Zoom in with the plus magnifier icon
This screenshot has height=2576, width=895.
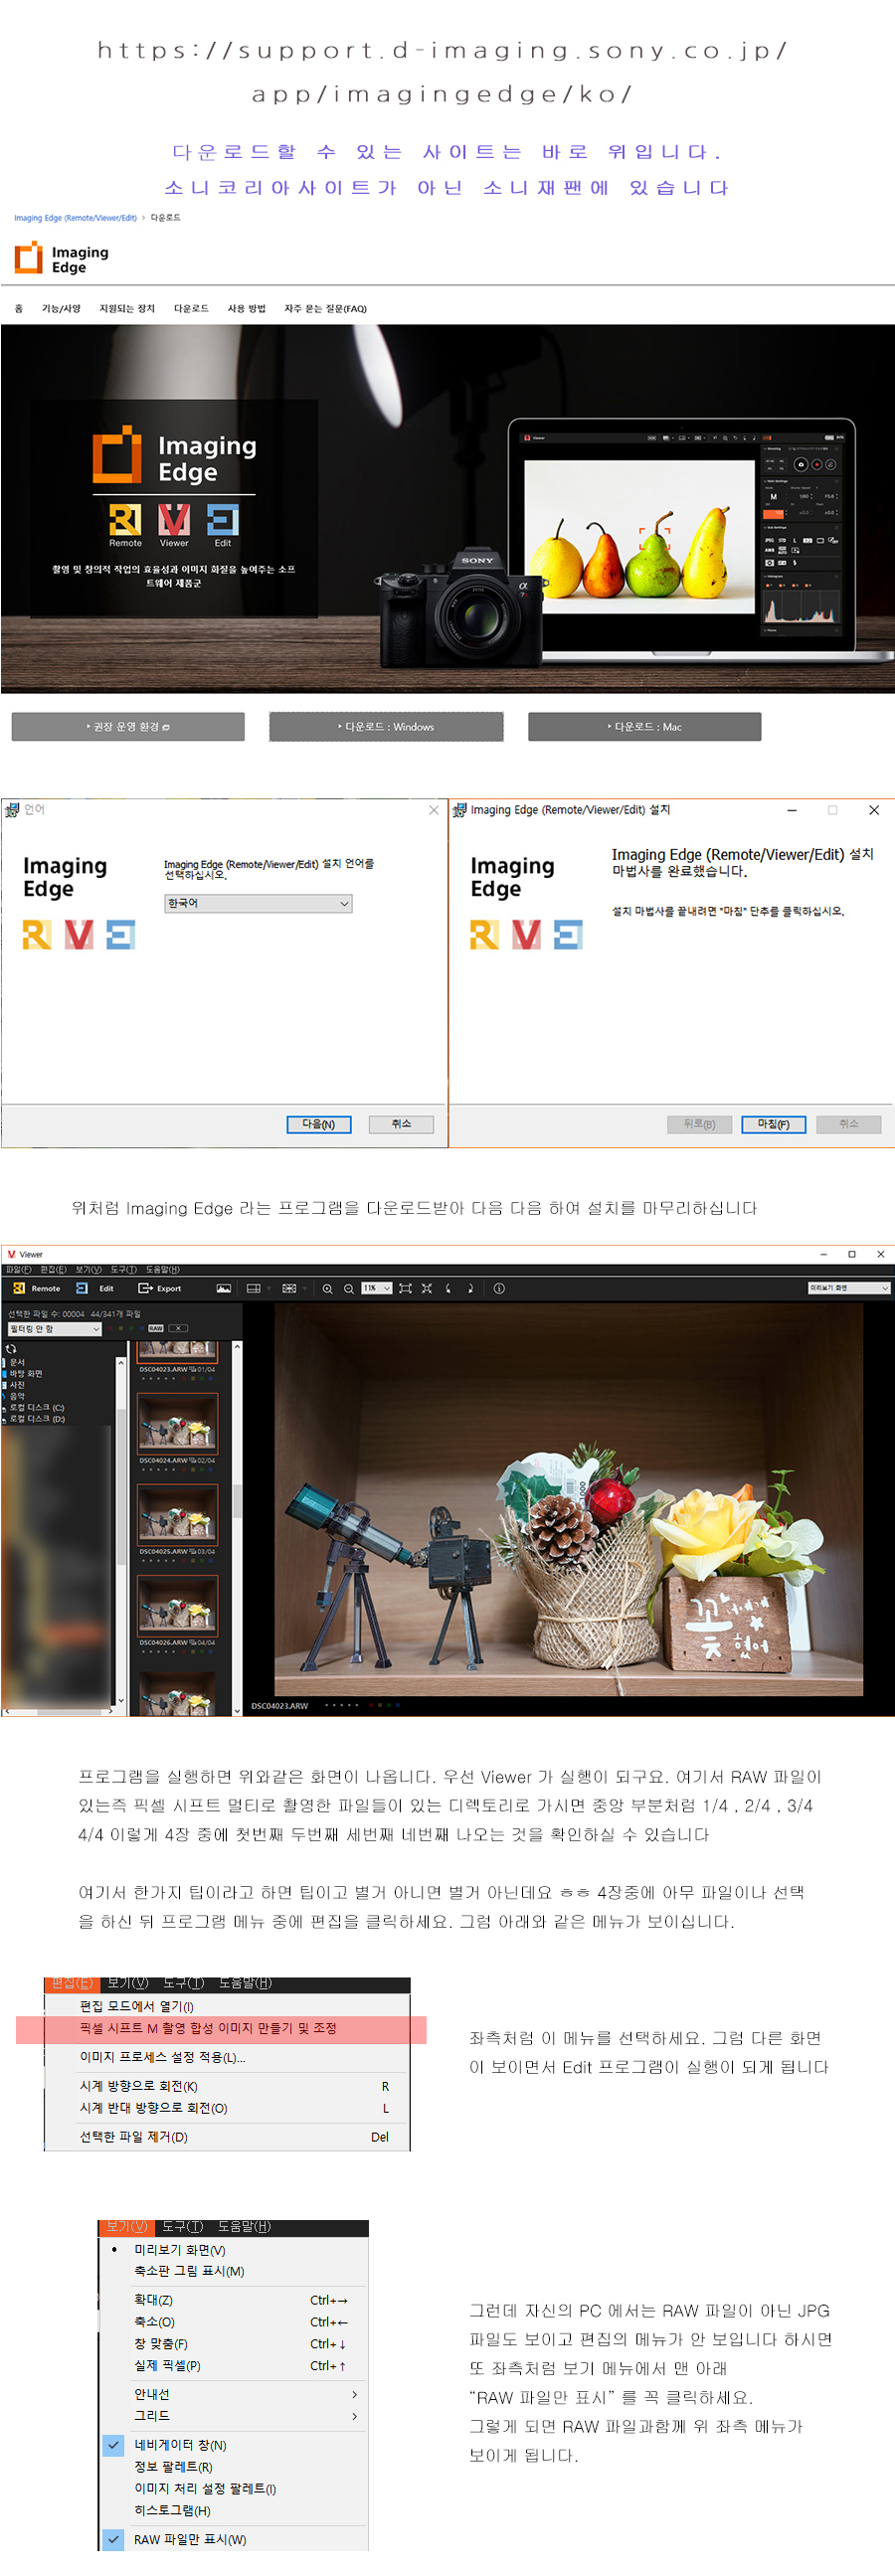(x=327, y=1288)
